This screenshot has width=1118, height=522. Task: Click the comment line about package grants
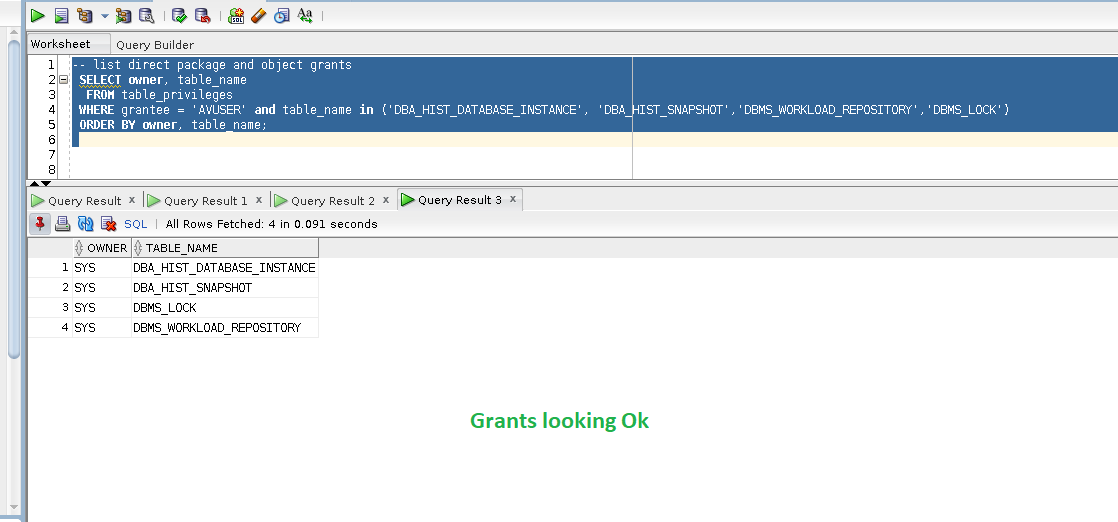(x=212, y=65)
